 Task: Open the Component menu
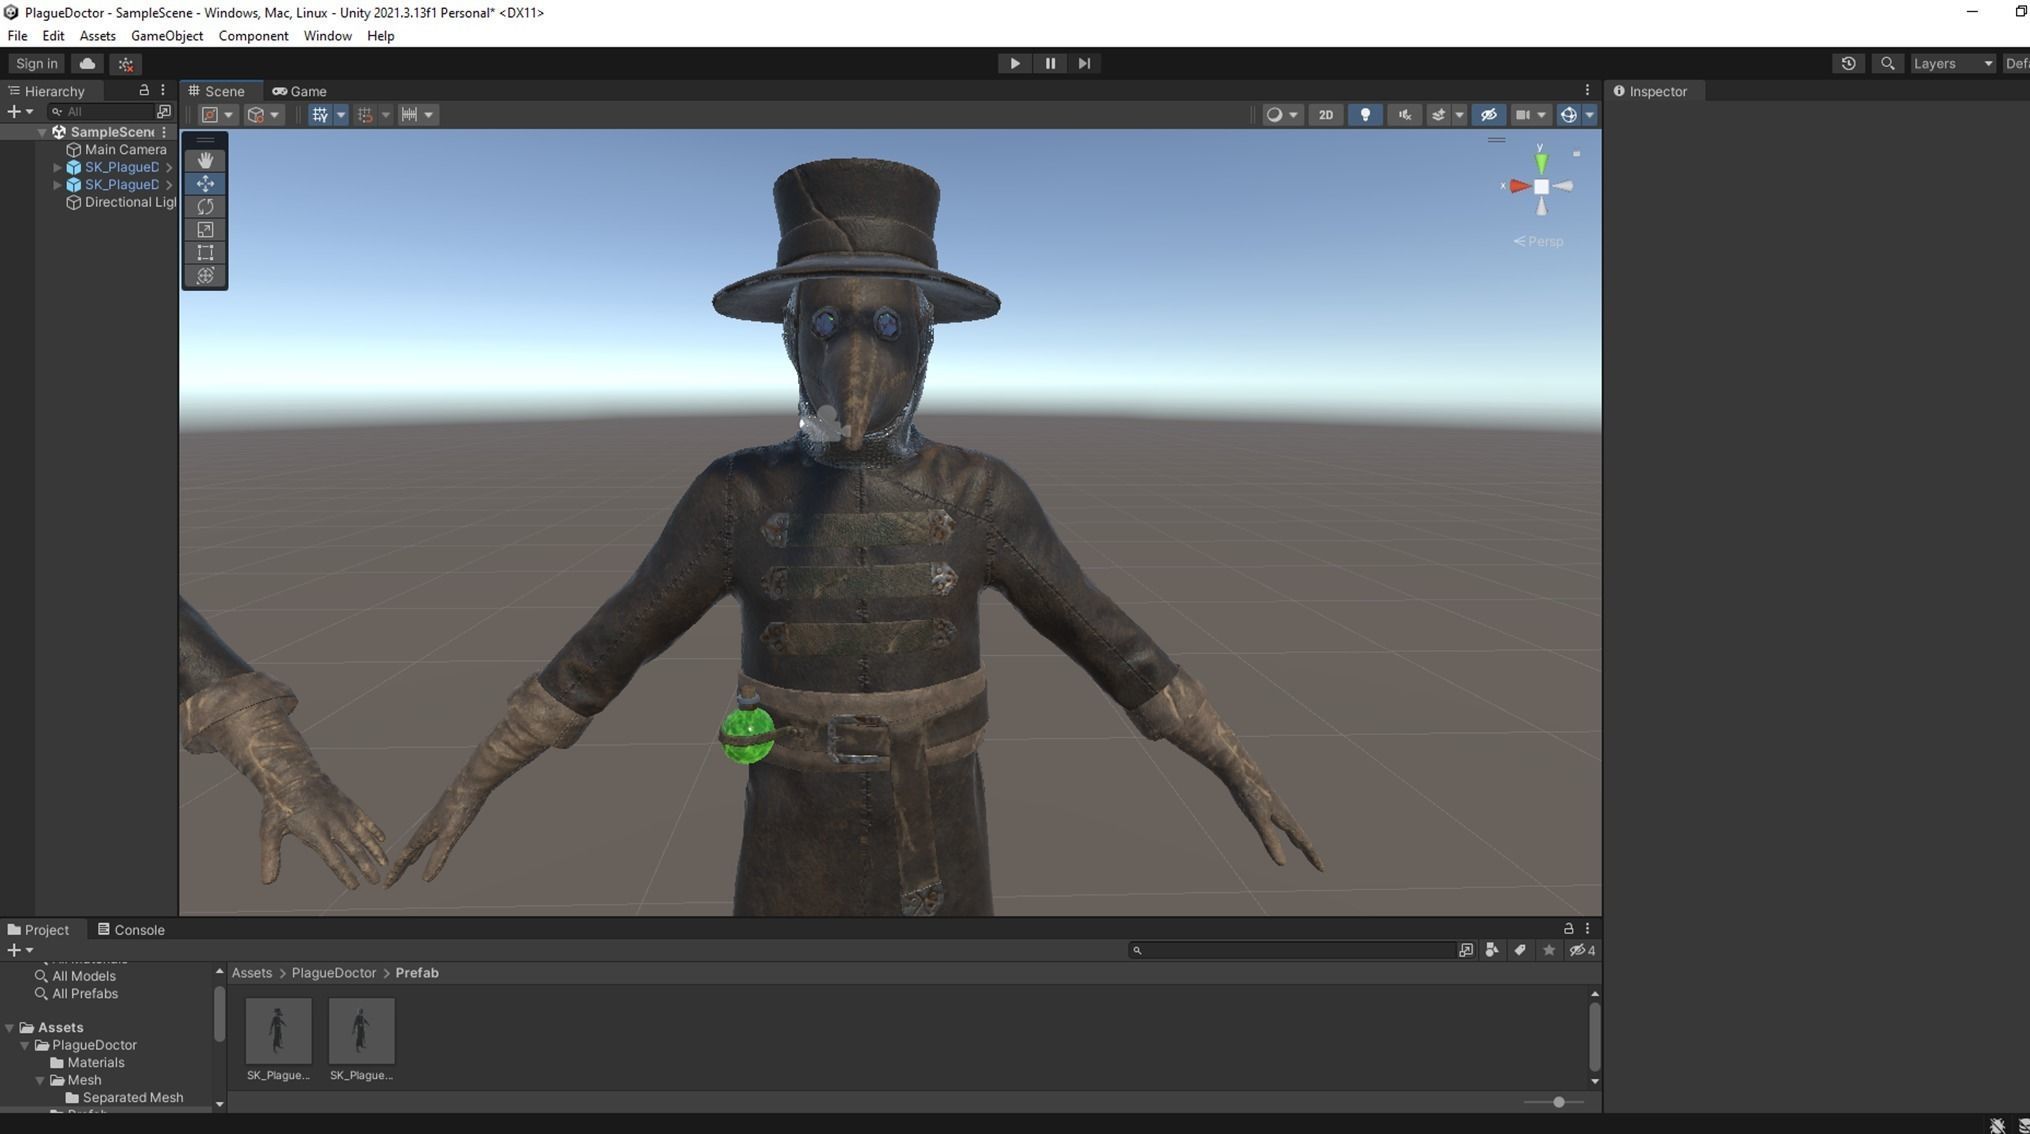tap(253, 36)
